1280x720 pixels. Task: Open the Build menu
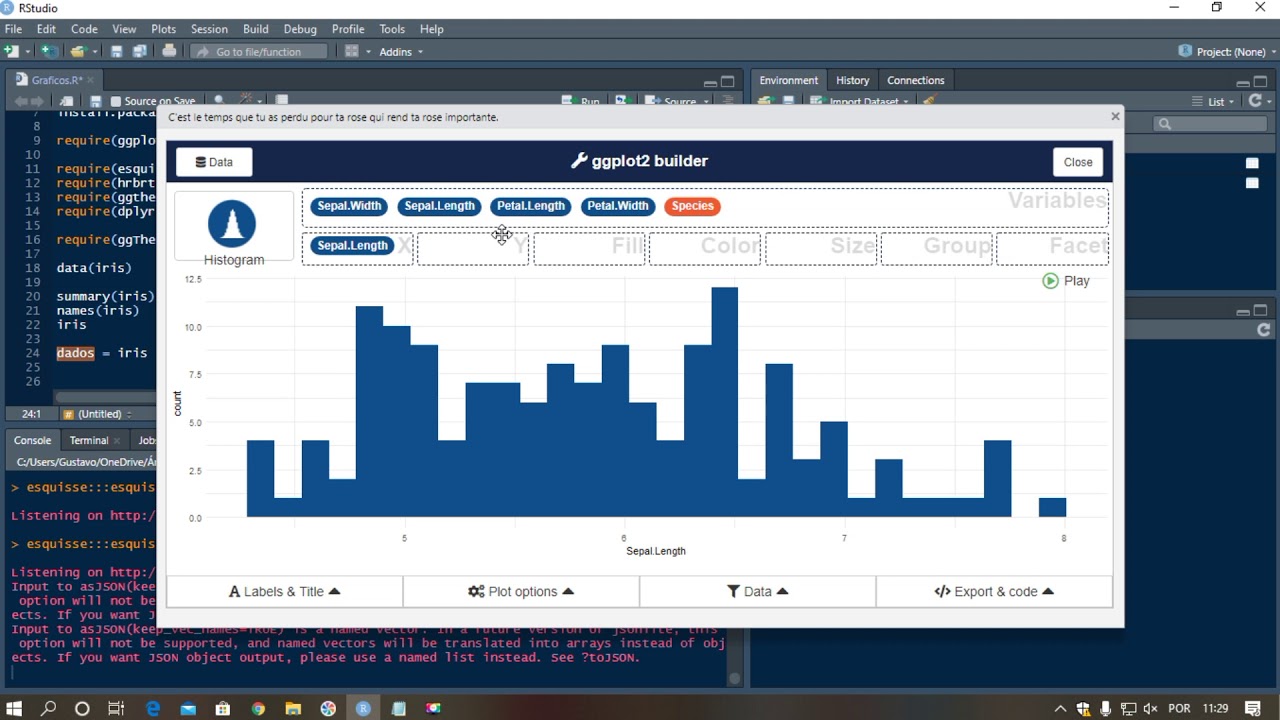255,29
